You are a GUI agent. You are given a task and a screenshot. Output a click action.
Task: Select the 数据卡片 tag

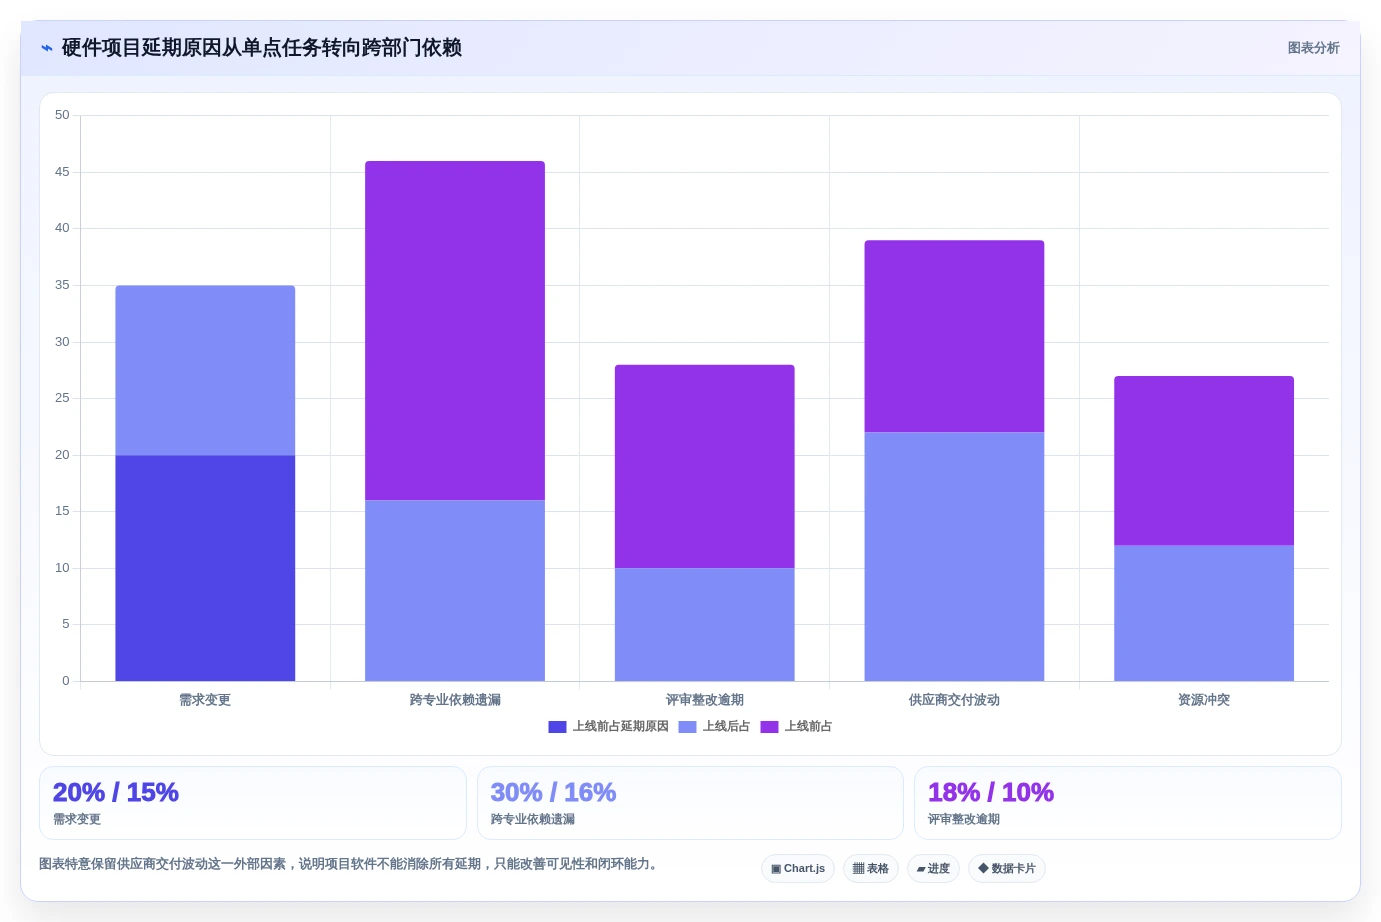coord(1007,869)
